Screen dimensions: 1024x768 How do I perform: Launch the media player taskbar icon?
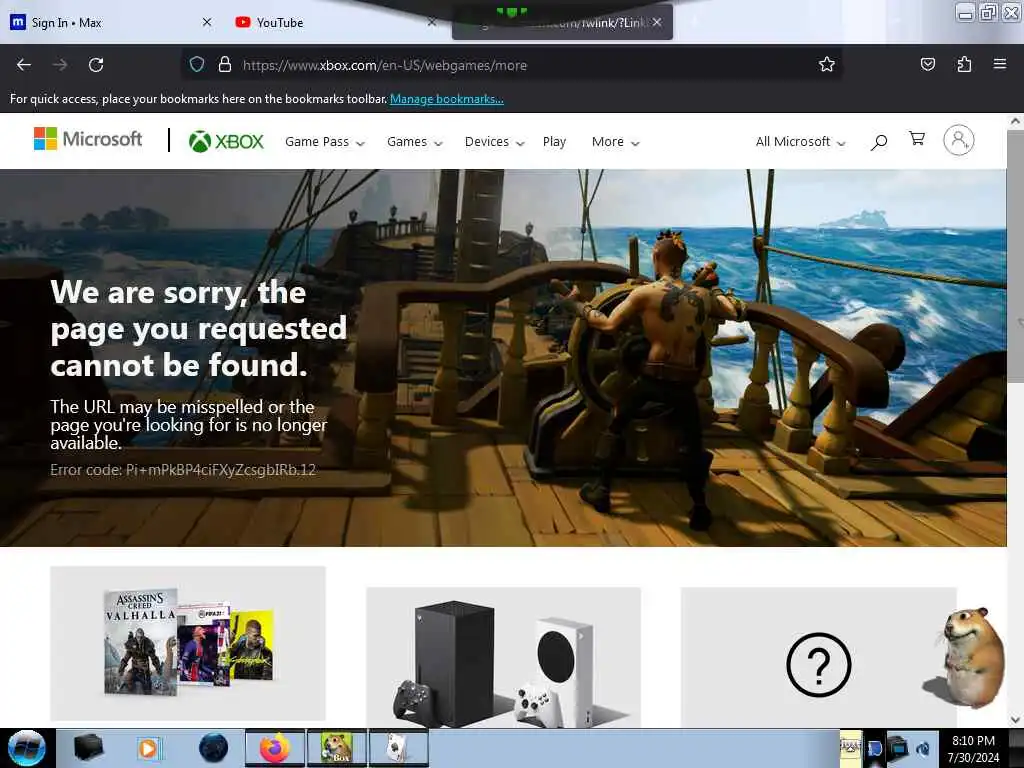pyautogui.click(x=148, y=748)
